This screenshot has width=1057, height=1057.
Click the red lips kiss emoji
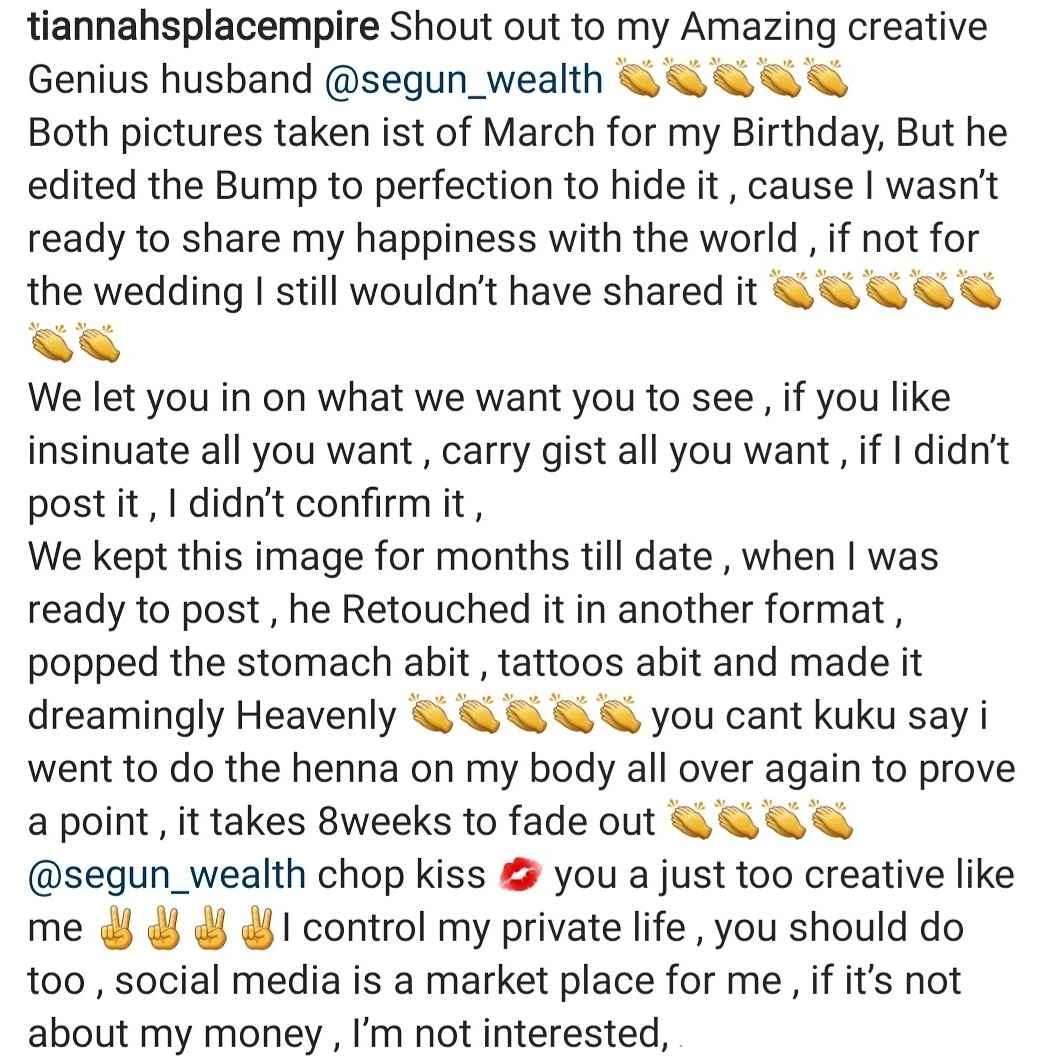click(x=520, y=874)
